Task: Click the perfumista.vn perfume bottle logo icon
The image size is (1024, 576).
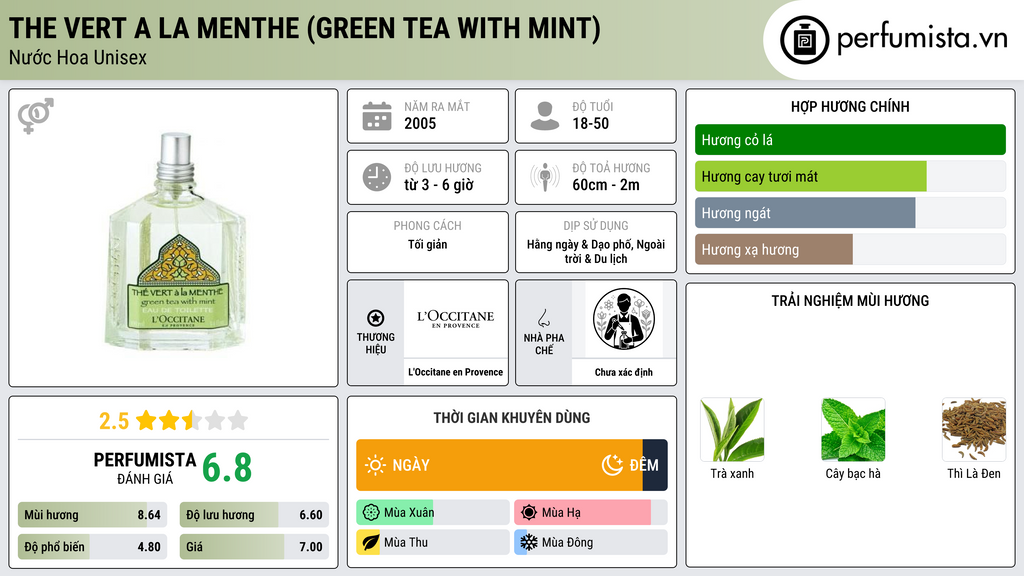Action: click(x=805, y=40)
